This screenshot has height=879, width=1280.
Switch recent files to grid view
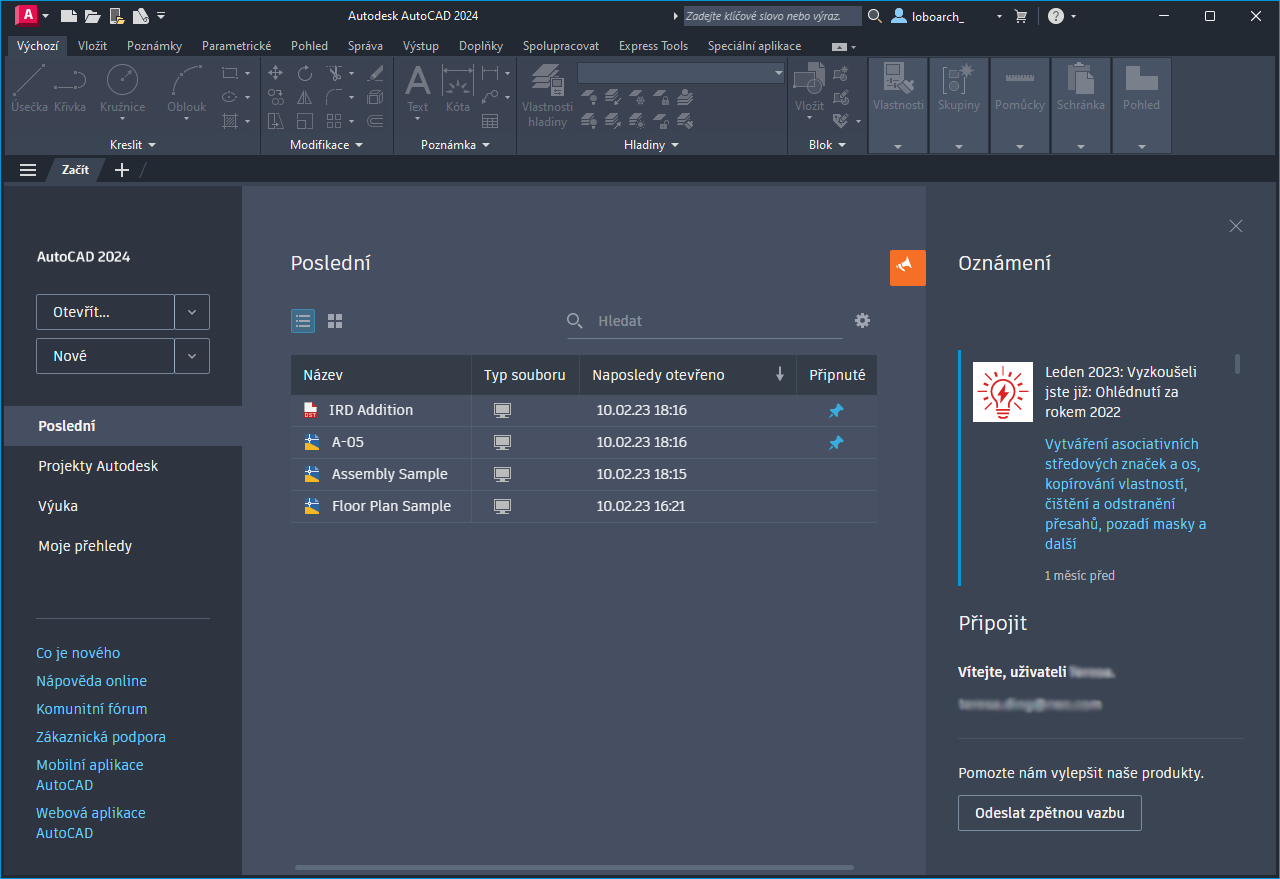[335, 321]
